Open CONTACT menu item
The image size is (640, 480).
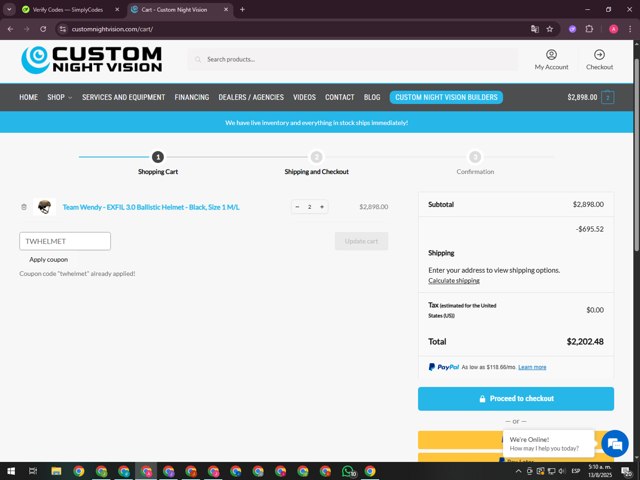(340, 97)
